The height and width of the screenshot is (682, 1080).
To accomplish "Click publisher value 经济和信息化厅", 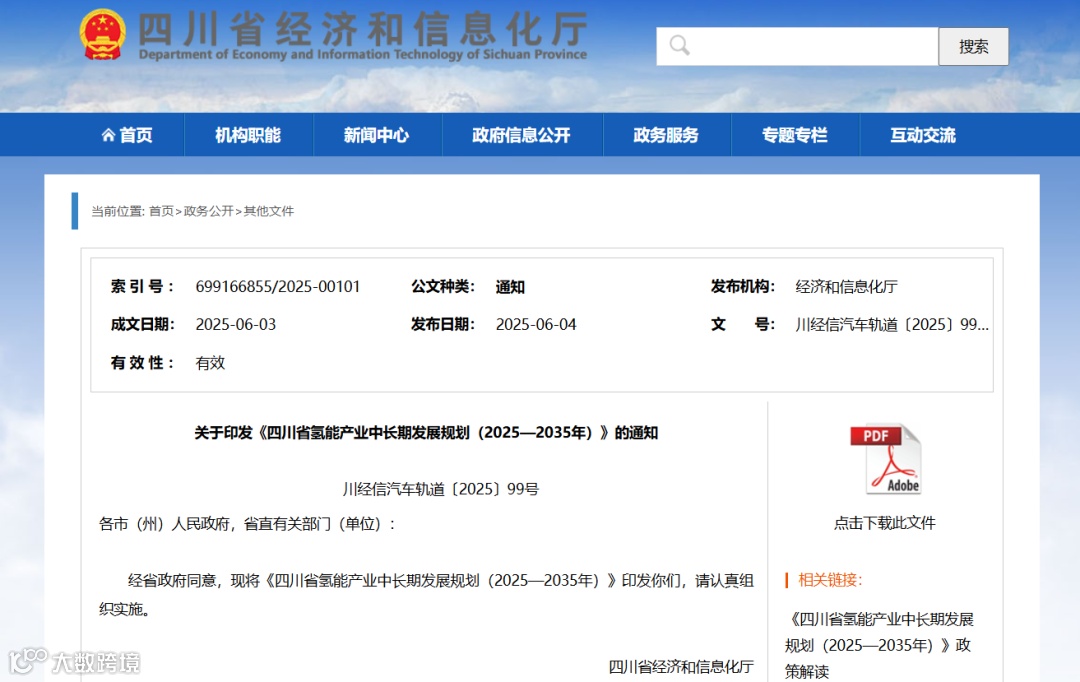I will pyautogui.click(x=847, y=287).
